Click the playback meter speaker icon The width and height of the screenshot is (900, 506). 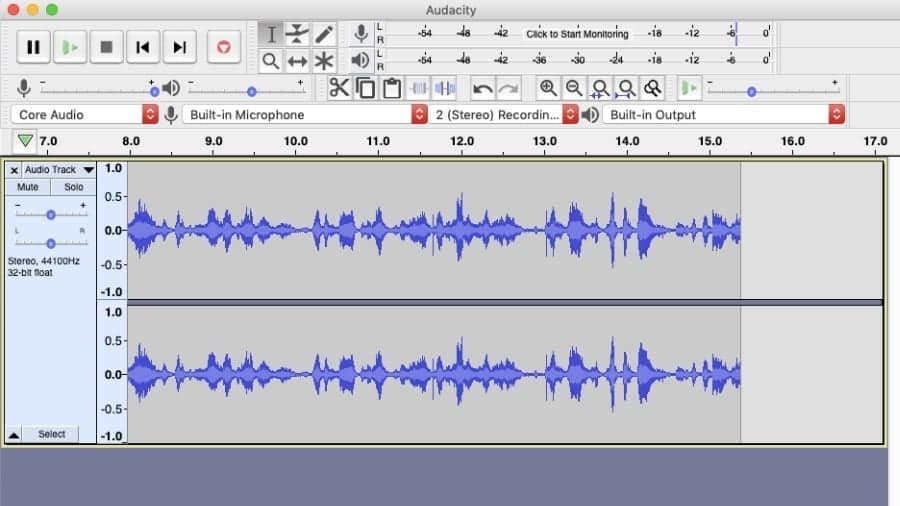pyautogui.click(x=360, y=60)
